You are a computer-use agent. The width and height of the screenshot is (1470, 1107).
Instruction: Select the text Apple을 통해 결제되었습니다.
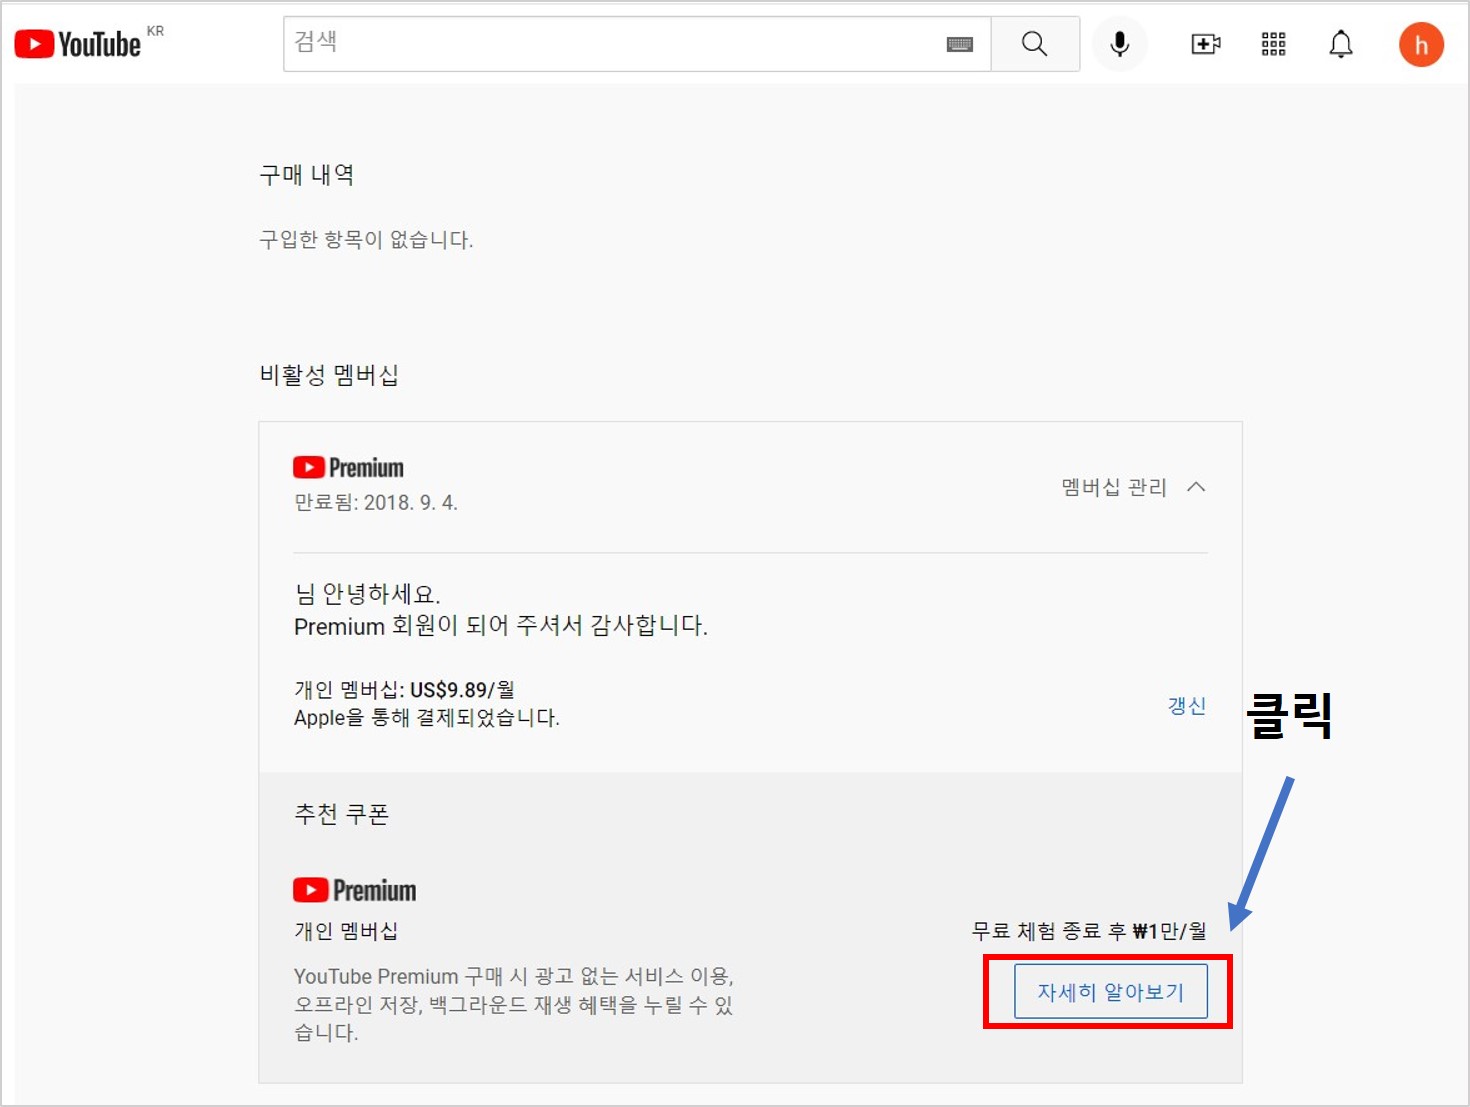[427, 717]
